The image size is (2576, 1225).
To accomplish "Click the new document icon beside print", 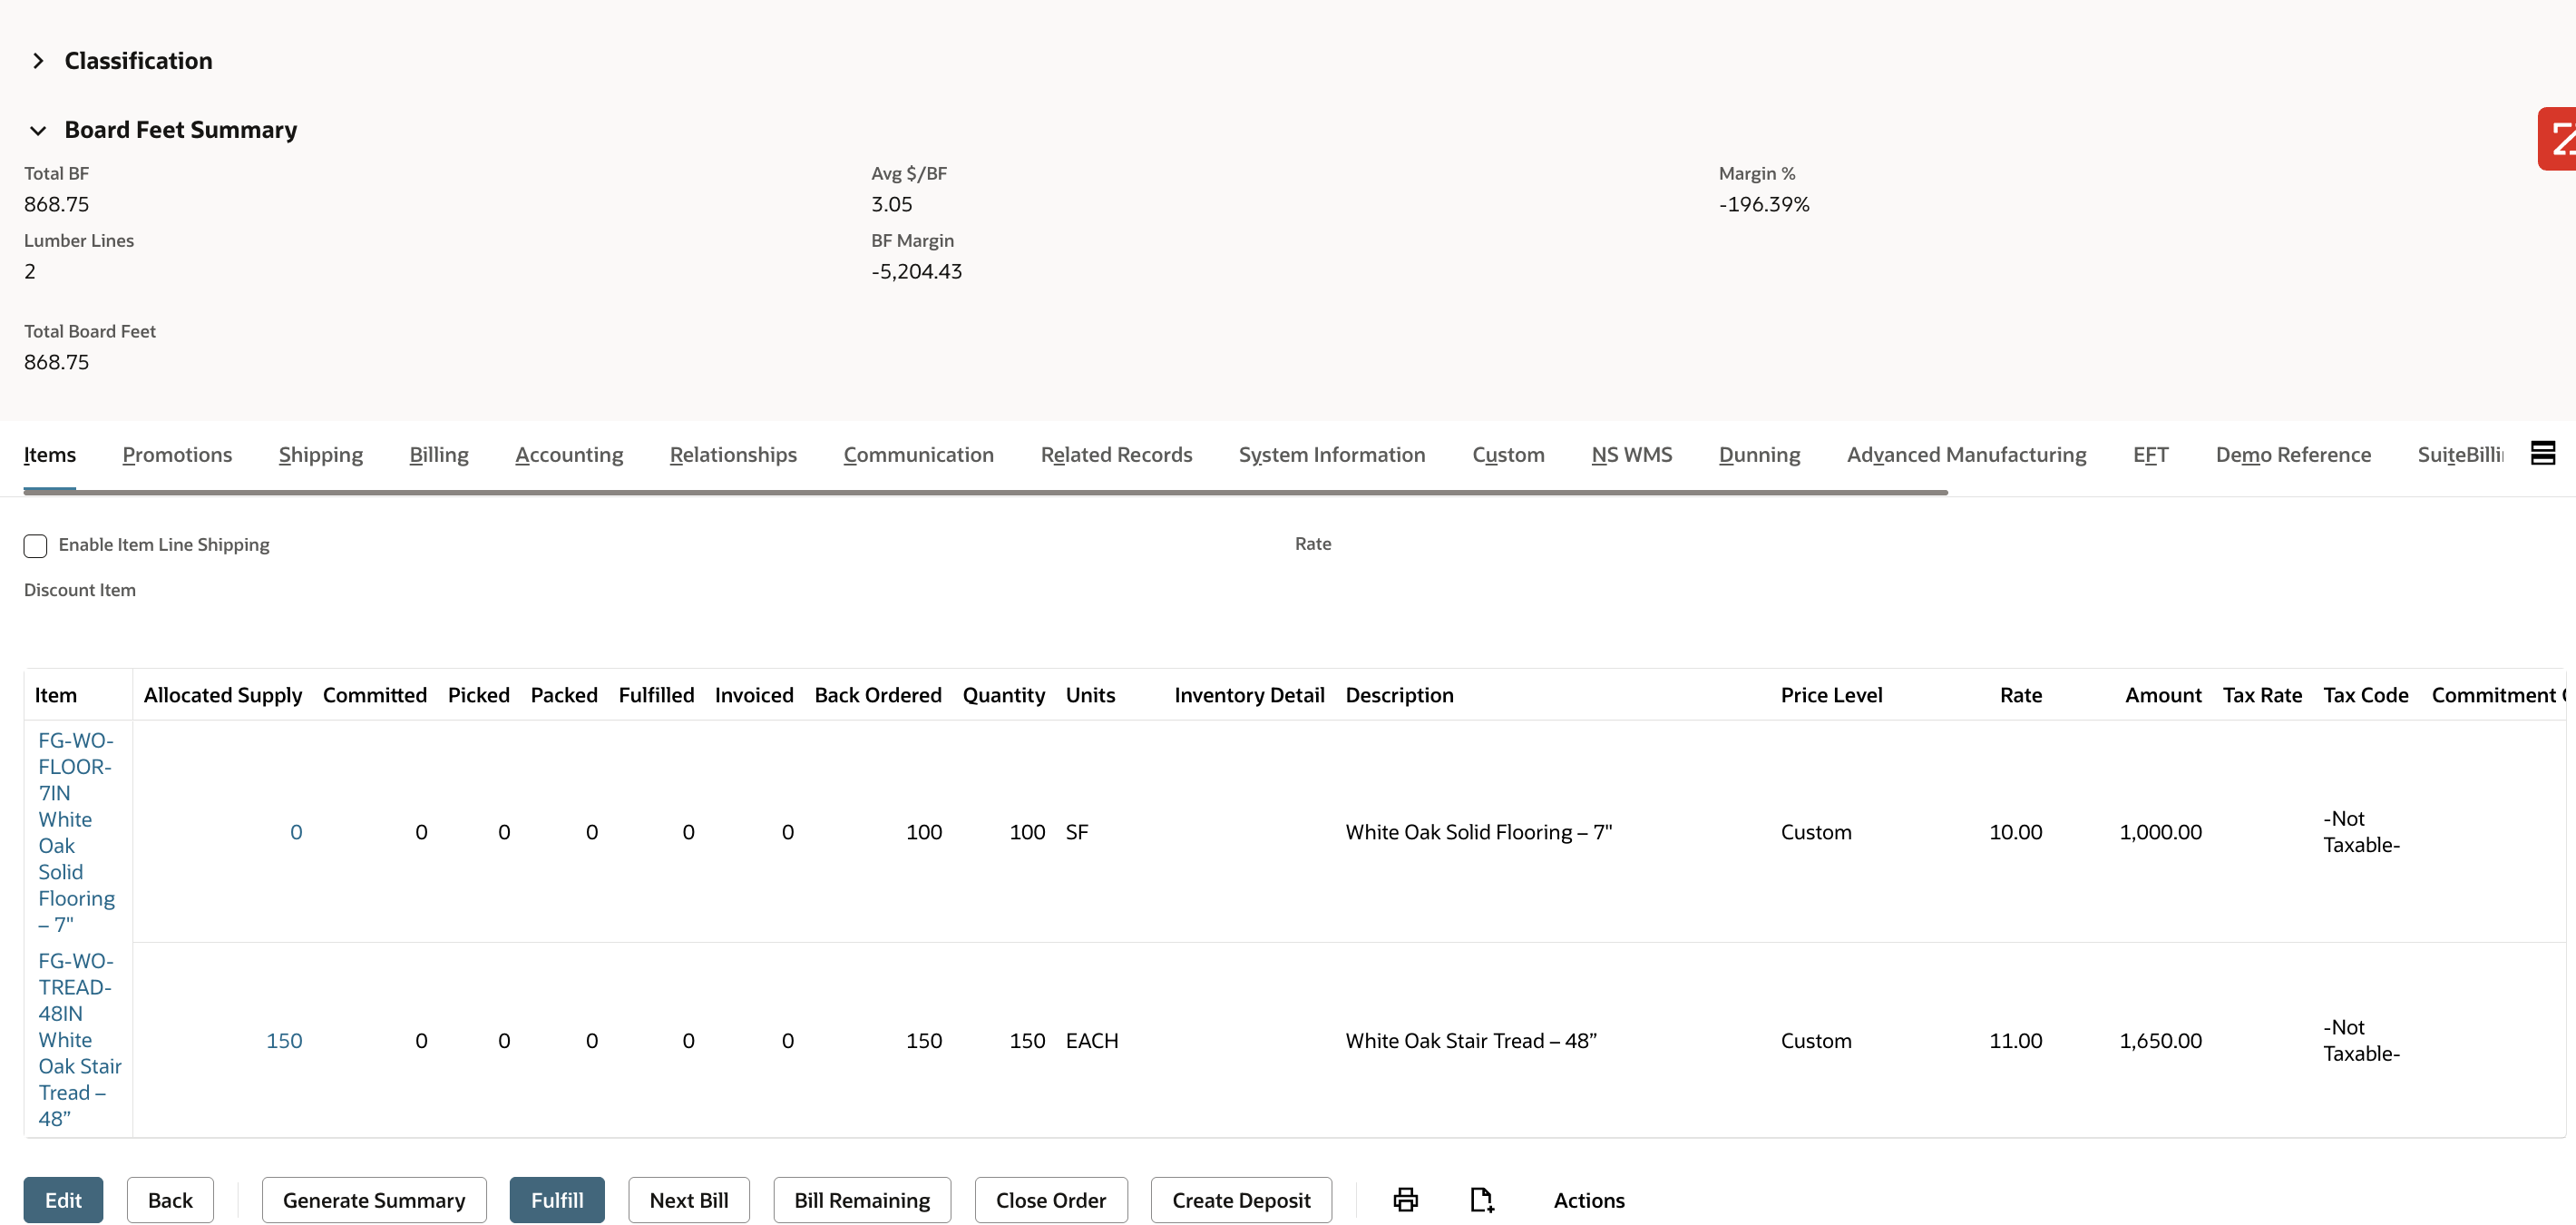I will [x=1482, y=1199].
